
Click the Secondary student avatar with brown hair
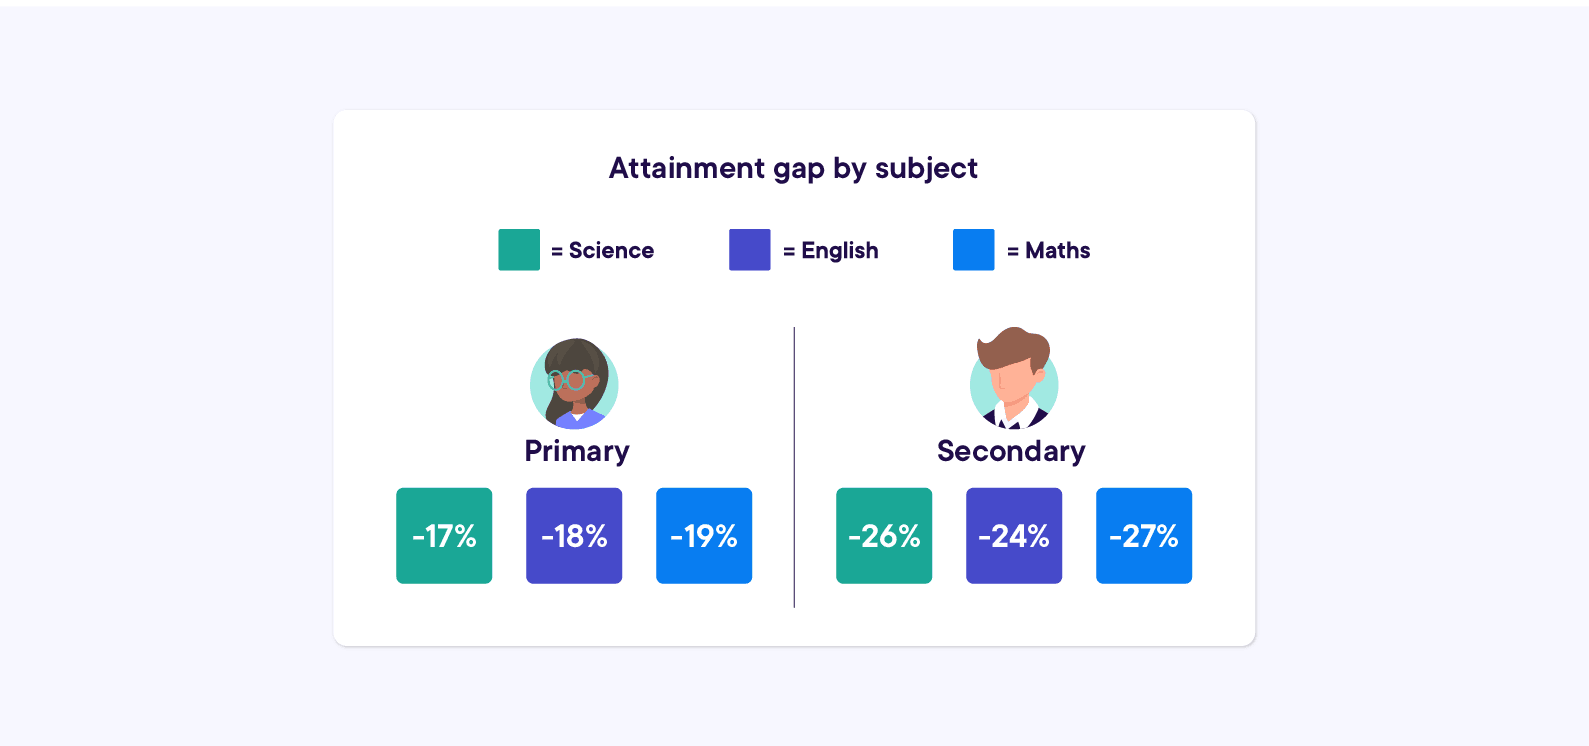(1014, 378)
